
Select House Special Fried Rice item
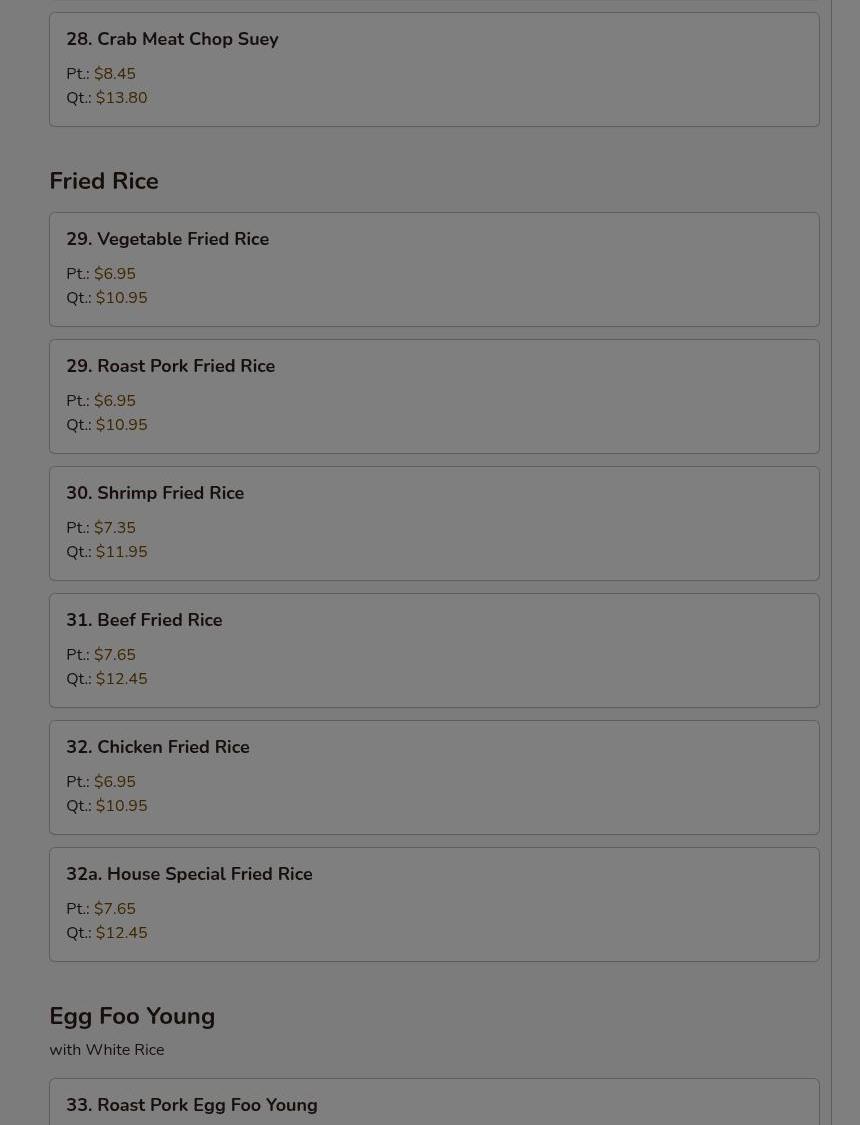click(x=434, y=904)
